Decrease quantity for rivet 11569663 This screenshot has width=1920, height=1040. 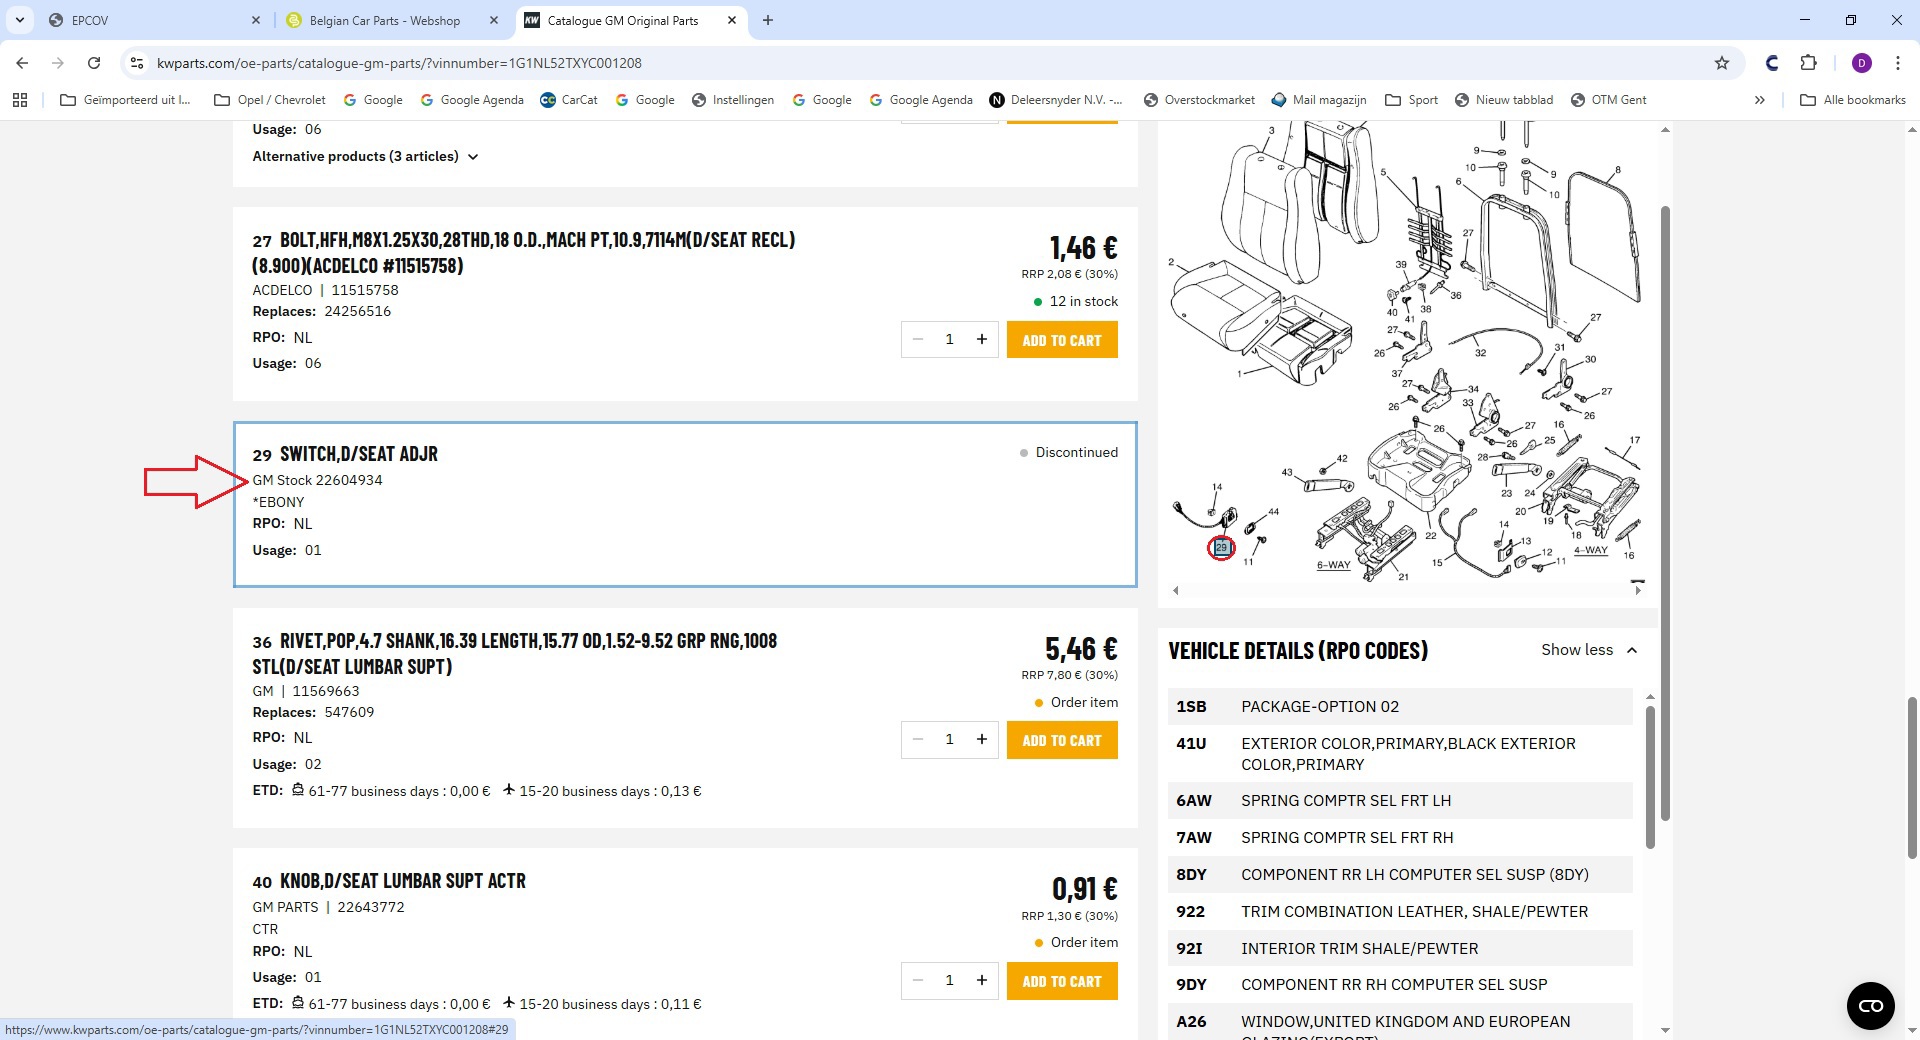pyautogui.click(x=917, y=740)
